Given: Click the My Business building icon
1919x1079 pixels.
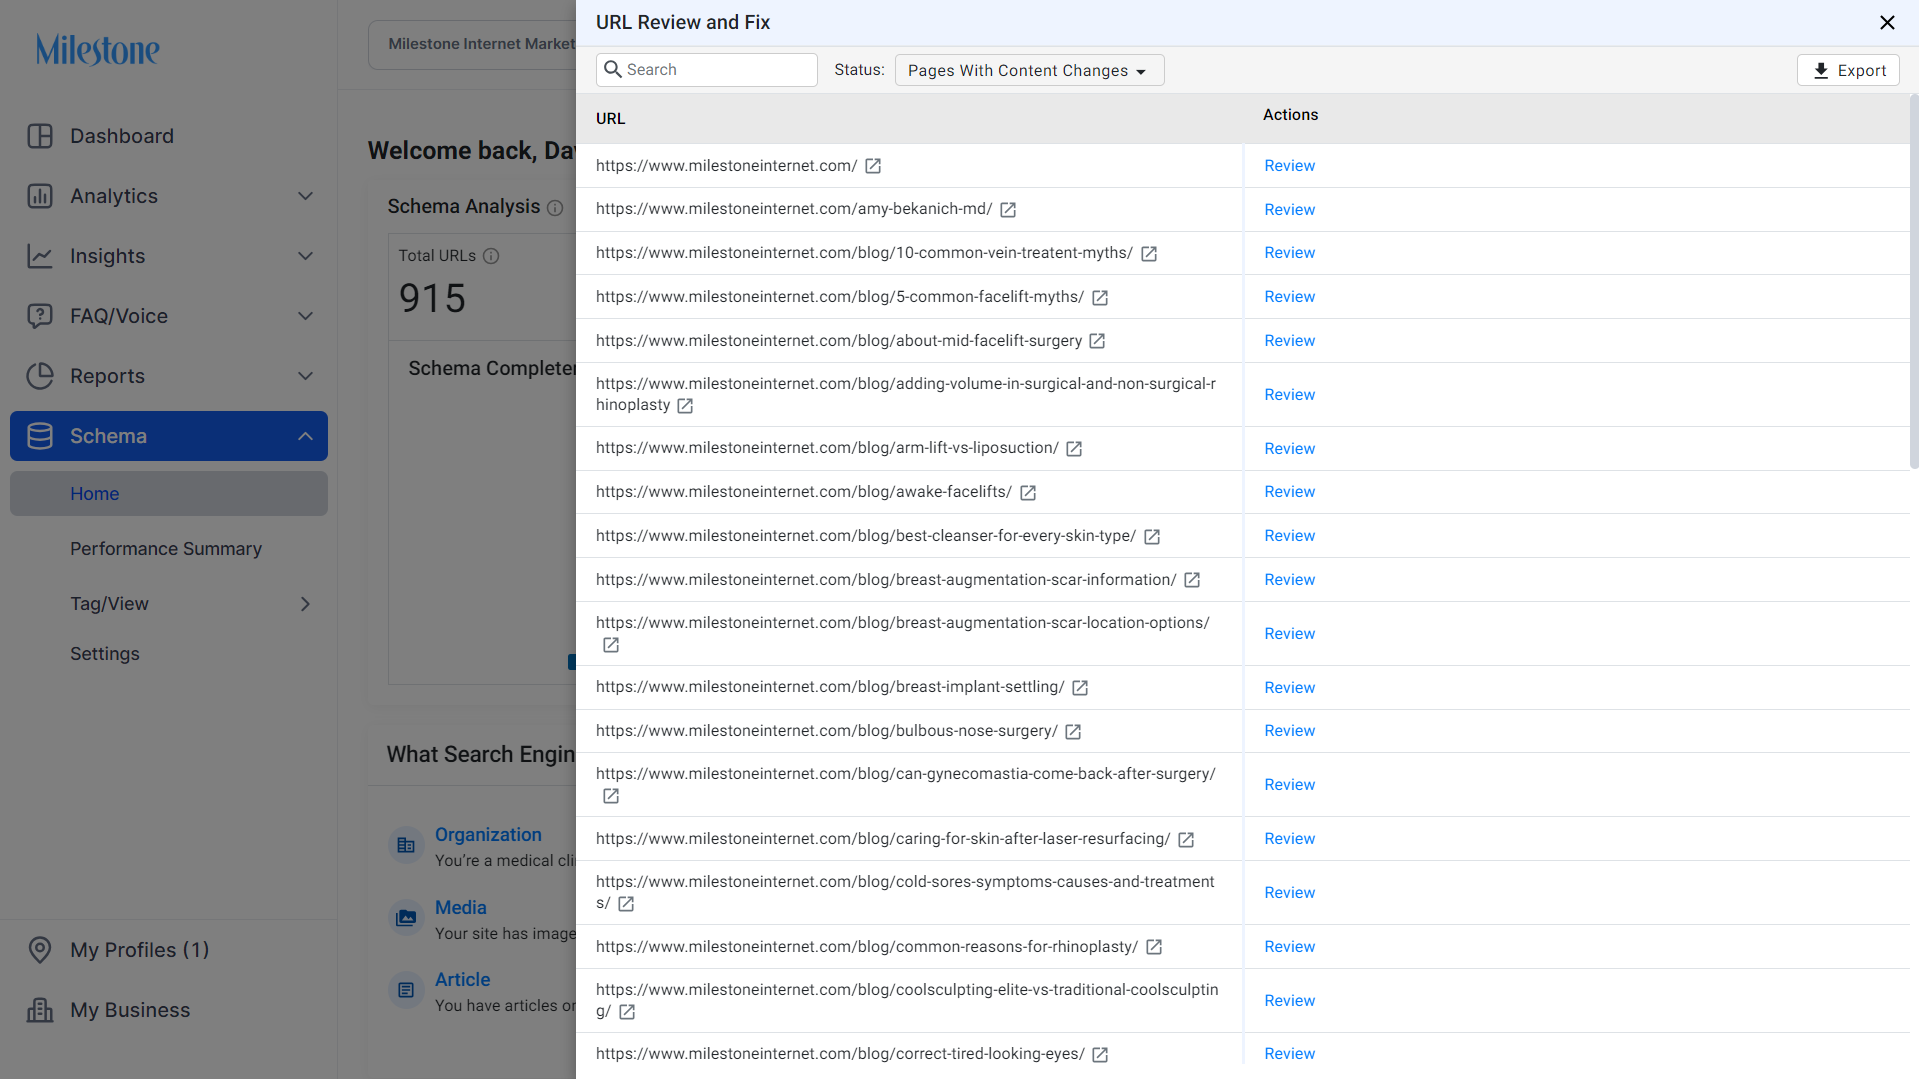Looking at the screenshot, I should pyautogui.click(x=40, y=1010).
